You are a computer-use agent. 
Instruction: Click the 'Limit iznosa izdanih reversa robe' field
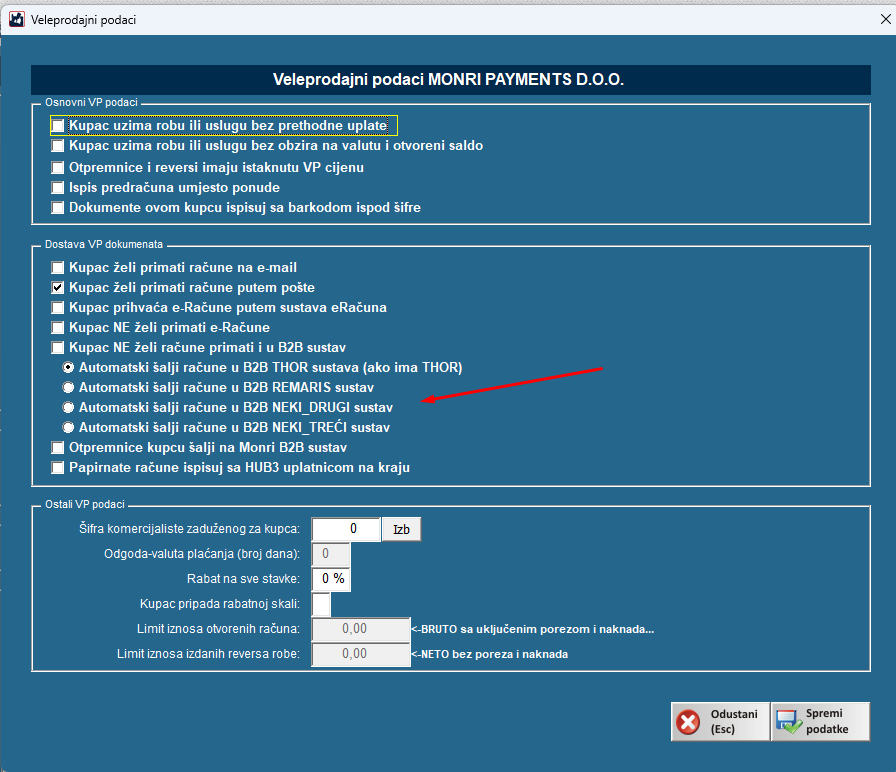(361, 654)
